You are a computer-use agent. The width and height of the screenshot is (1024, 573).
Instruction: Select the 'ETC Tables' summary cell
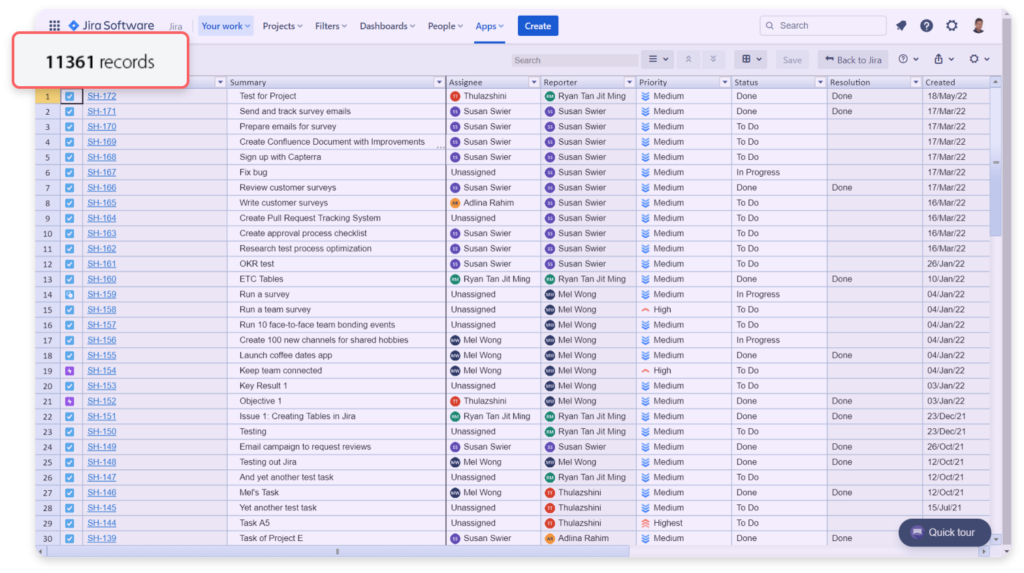click(336, 279)
